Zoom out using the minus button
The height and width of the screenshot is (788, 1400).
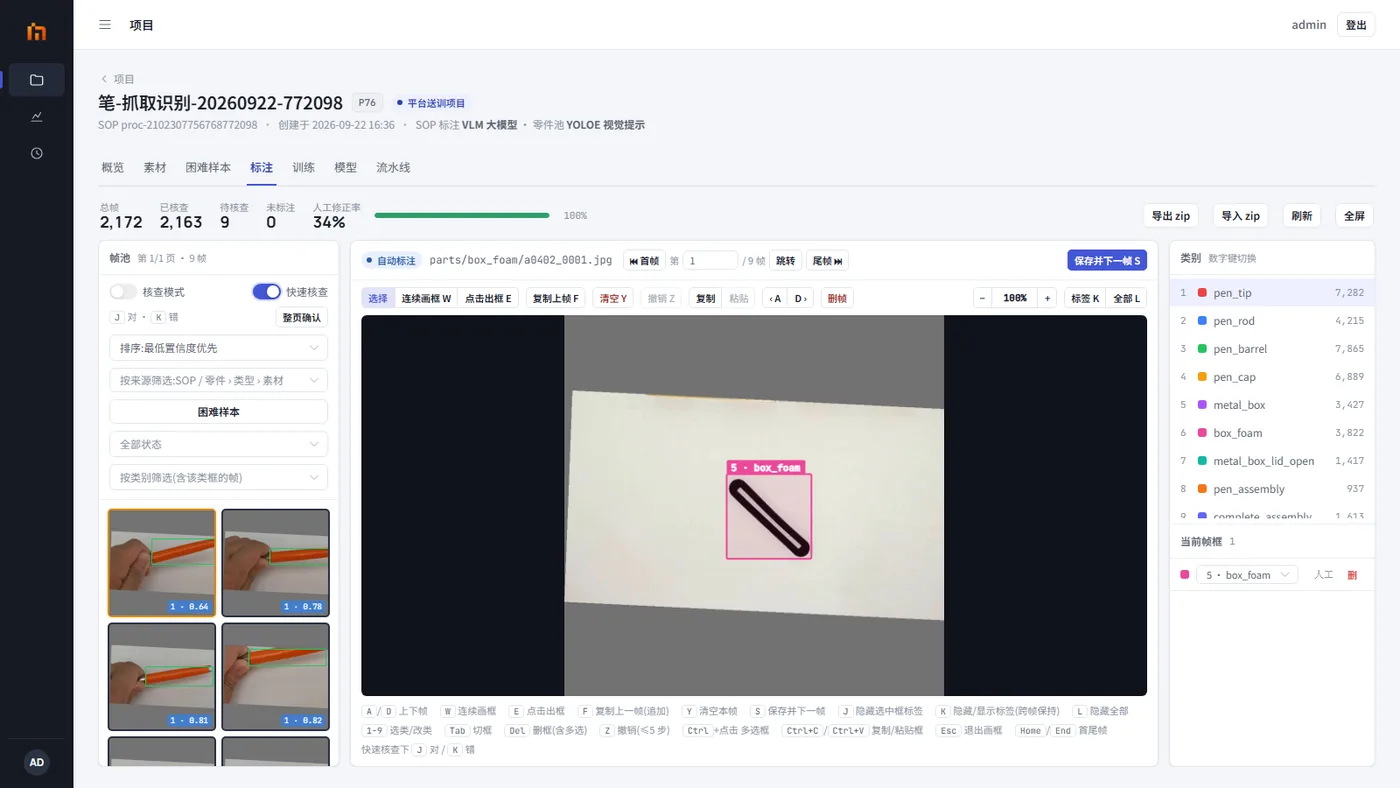pos(982,298)
